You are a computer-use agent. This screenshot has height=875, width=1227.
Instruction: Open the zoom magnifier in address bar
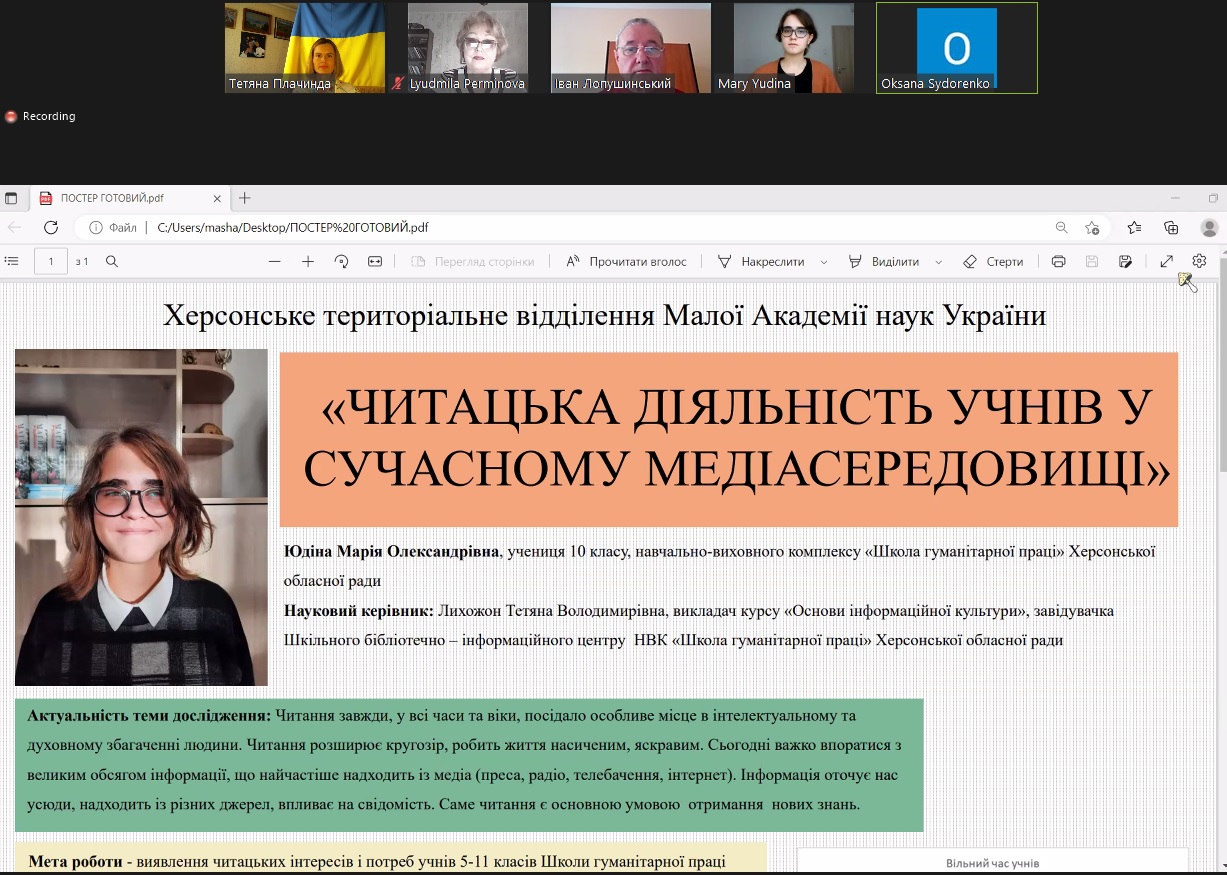[x=1062, y=228]
